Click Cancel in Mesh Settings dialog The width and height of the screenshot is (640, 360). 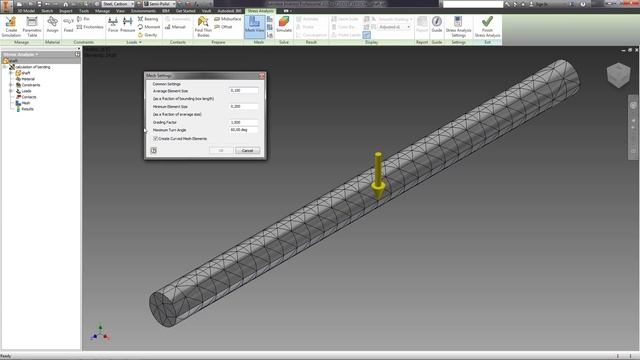coord(247,151)
